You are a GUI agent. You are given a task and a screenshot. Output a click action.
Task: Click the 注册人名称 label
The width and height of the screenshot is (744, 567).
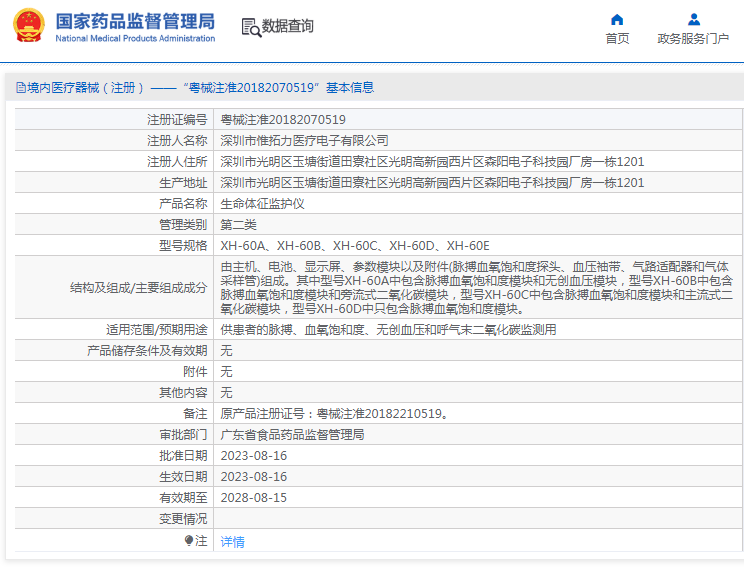click(177, 140)
